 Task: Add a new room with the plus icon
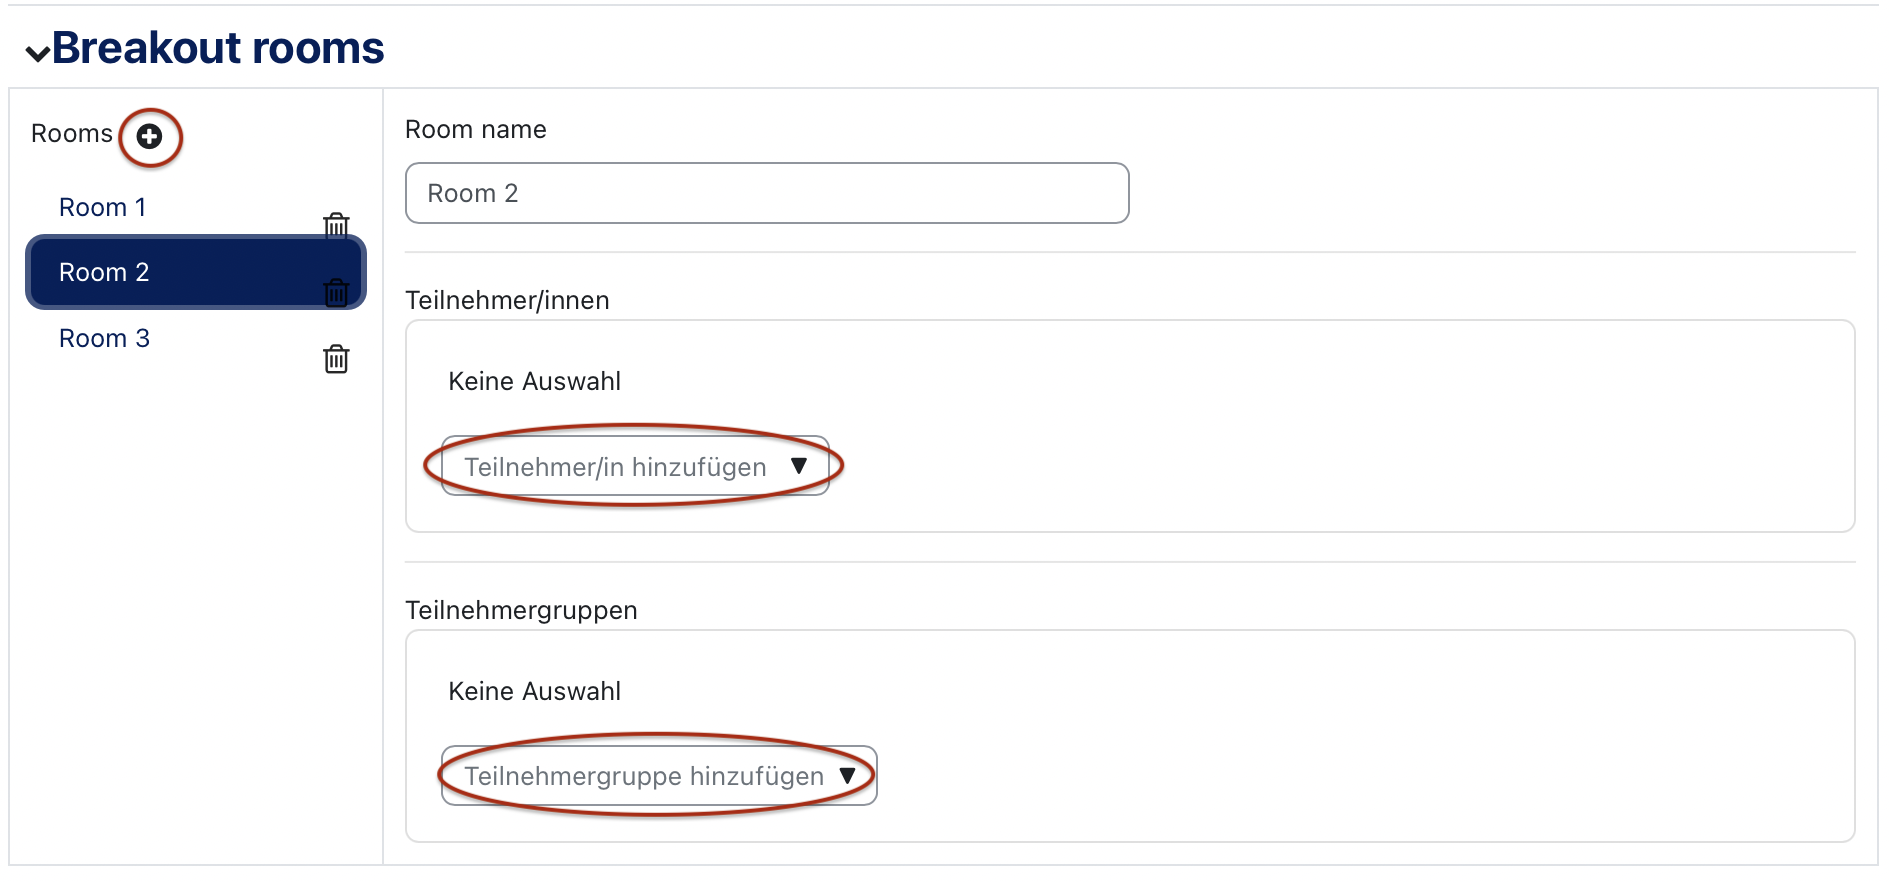tap(150, 136)
